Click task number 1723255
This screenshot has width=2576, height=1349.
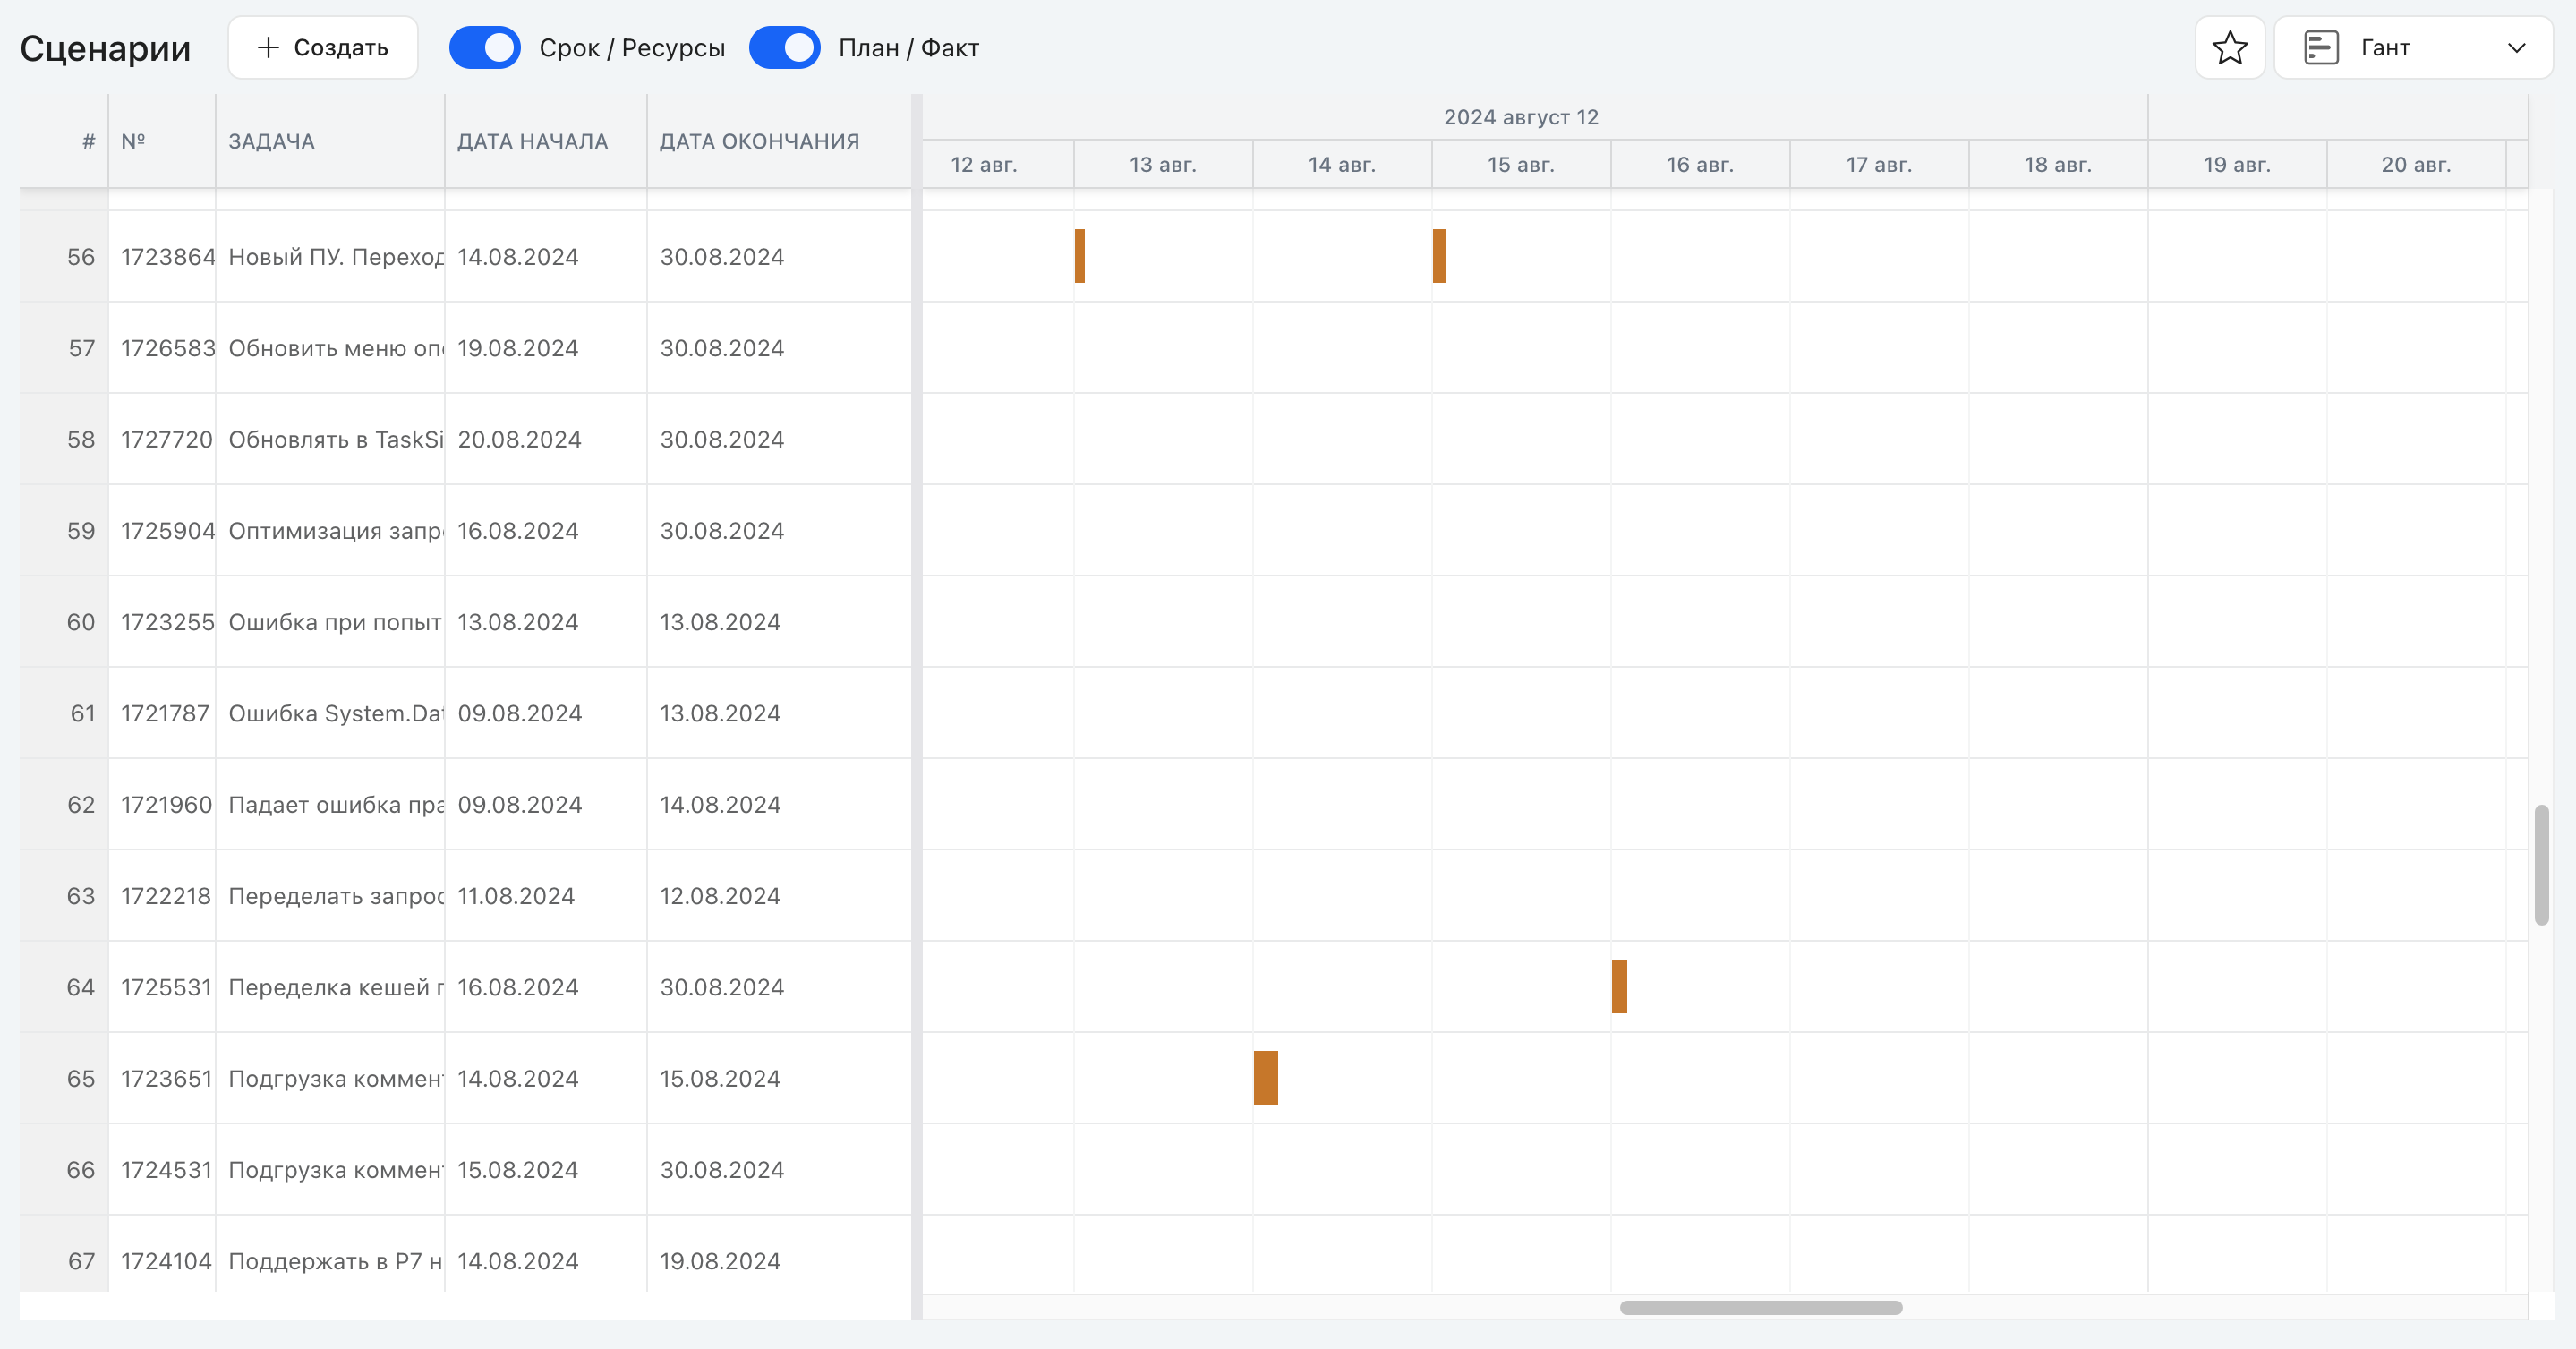click(x=168, y=622)
